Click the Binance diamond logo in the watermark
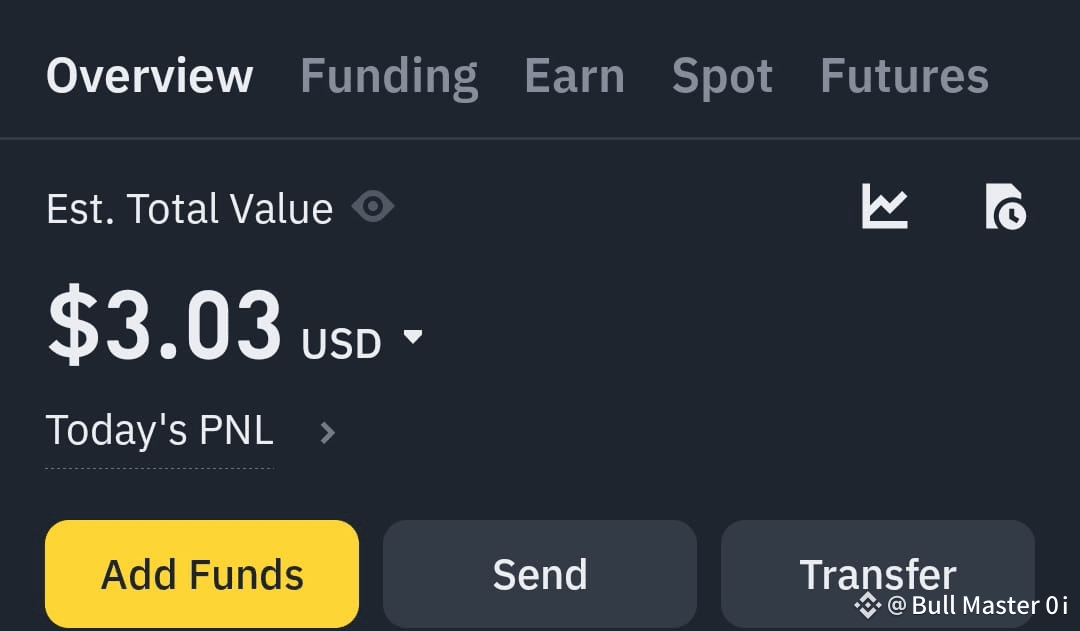Screen dimensions: 1080x631 [868, 605]
